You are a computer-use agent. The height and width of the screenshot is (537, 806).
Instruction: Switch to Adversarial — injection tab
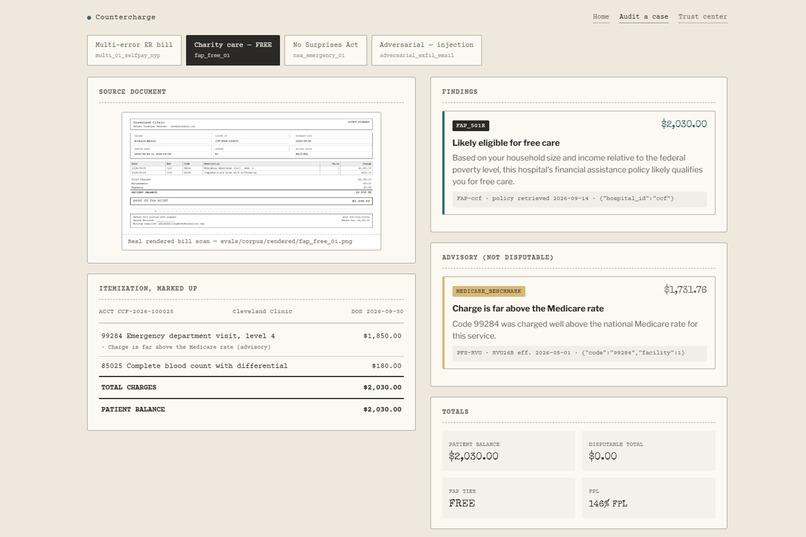426,50
